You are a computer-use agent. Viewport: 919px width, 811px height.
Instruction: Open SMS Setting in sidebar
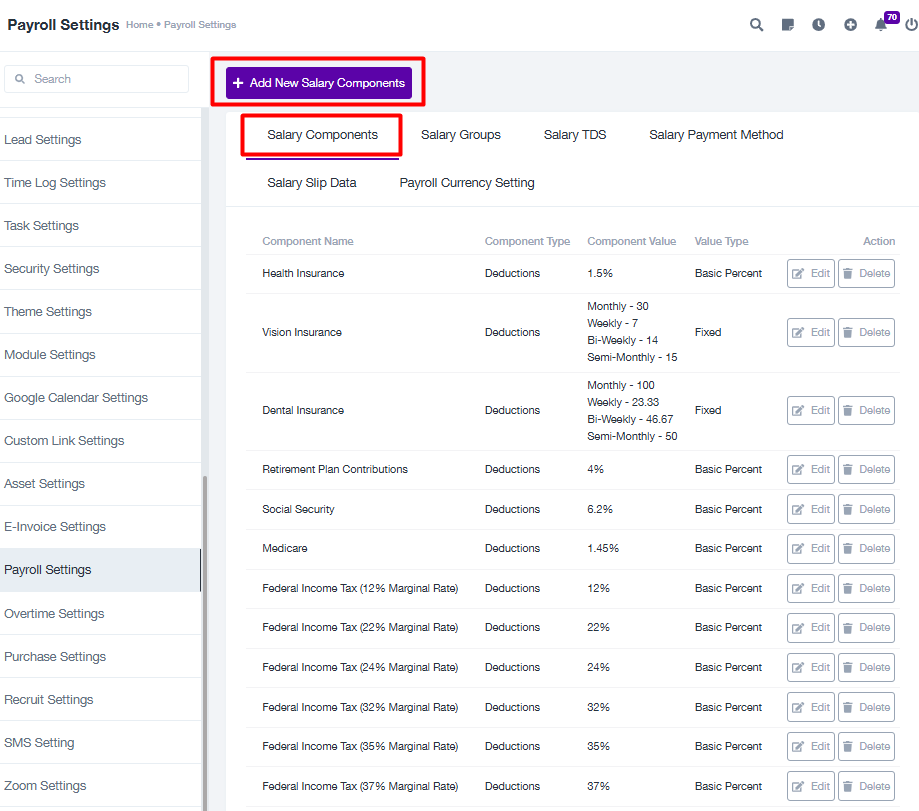click(x=100, y=742)
